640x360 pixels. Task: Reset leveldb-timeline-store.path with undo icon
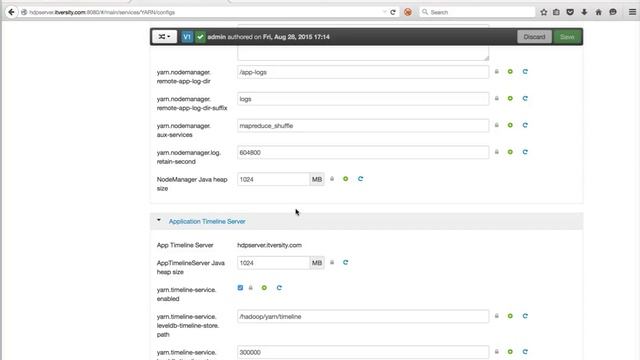[x=525, y=316]
